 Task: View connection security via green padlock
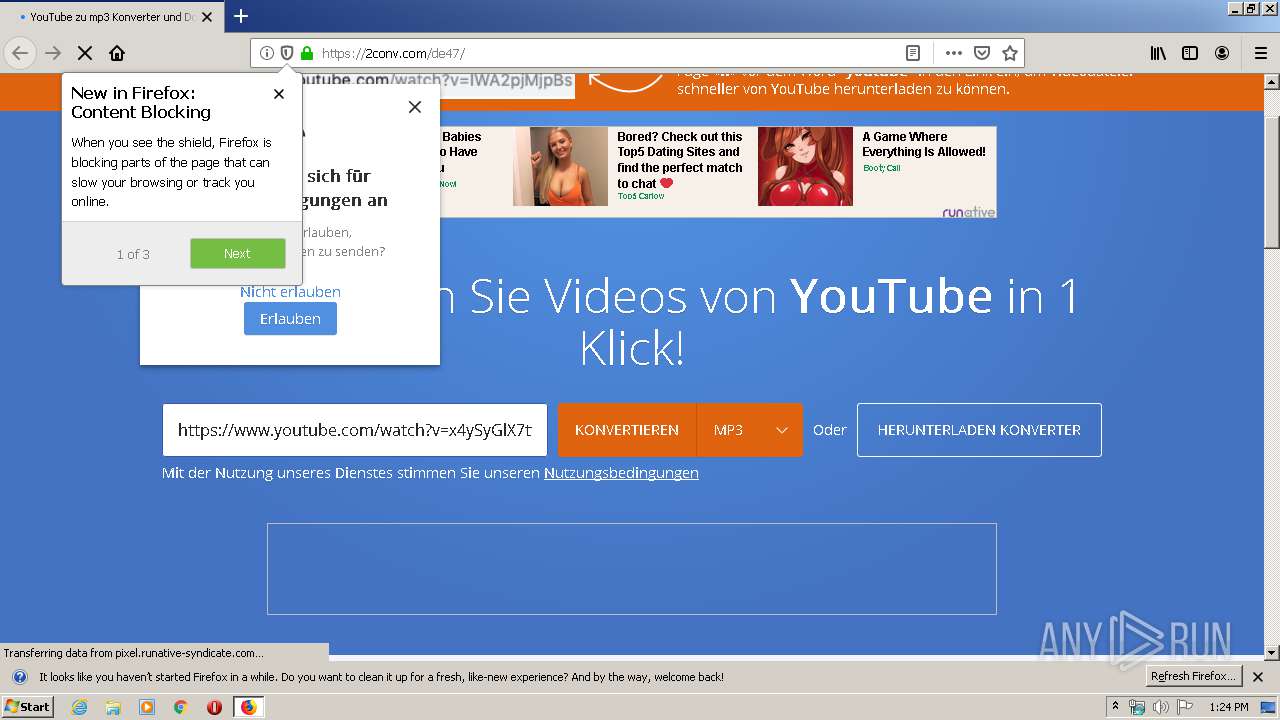coord(307,53)
